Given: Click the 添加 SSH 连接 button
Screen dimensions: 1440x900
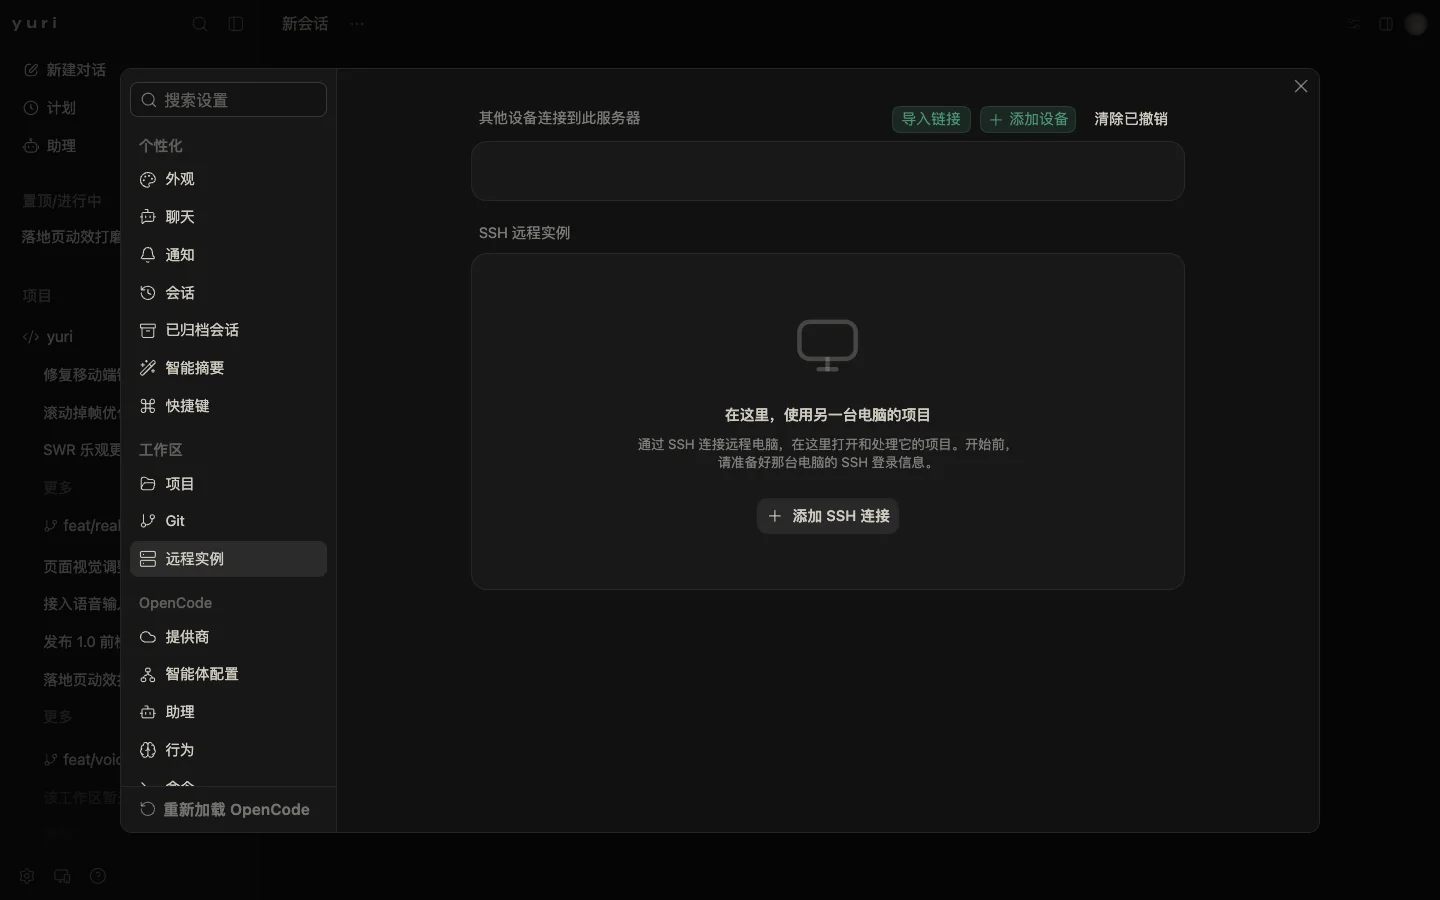Looking at the screenshot, I should [x=828, y=516].
